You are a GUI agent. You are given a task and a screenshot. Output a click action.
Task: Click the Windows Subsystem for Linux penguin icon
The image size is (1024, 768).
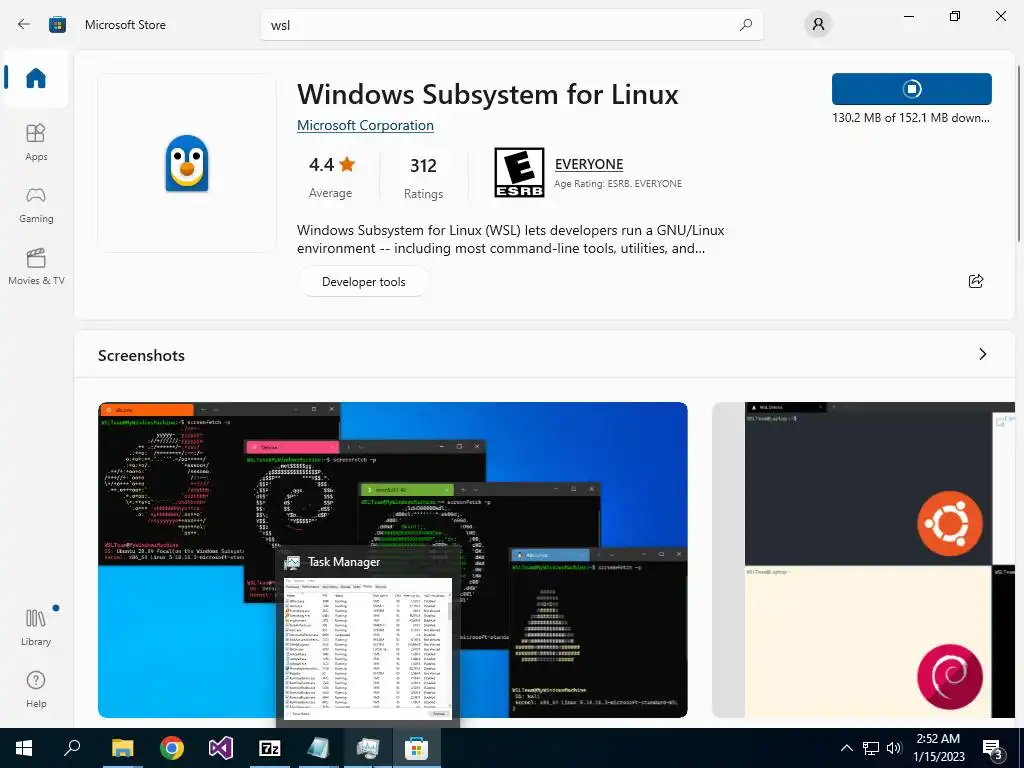point(187,163)
